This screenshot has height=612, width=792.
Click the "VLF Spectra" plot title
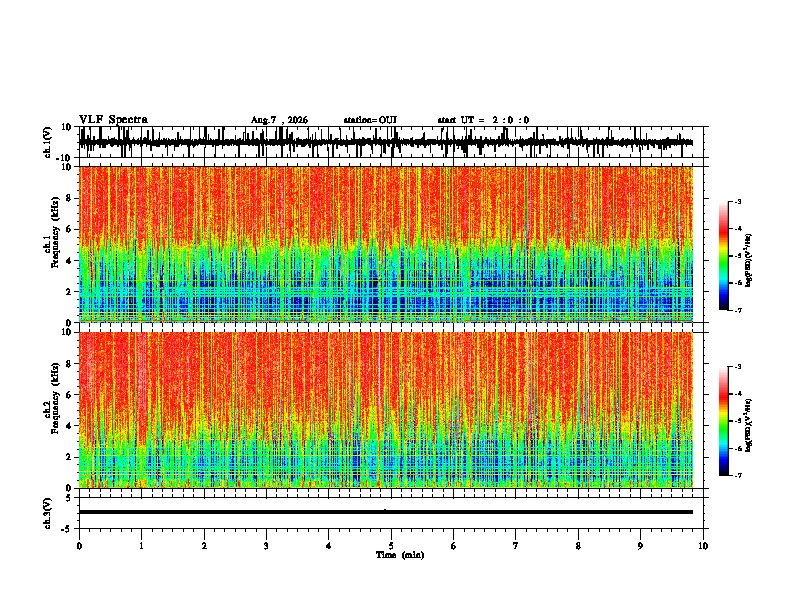click(113, 120)
